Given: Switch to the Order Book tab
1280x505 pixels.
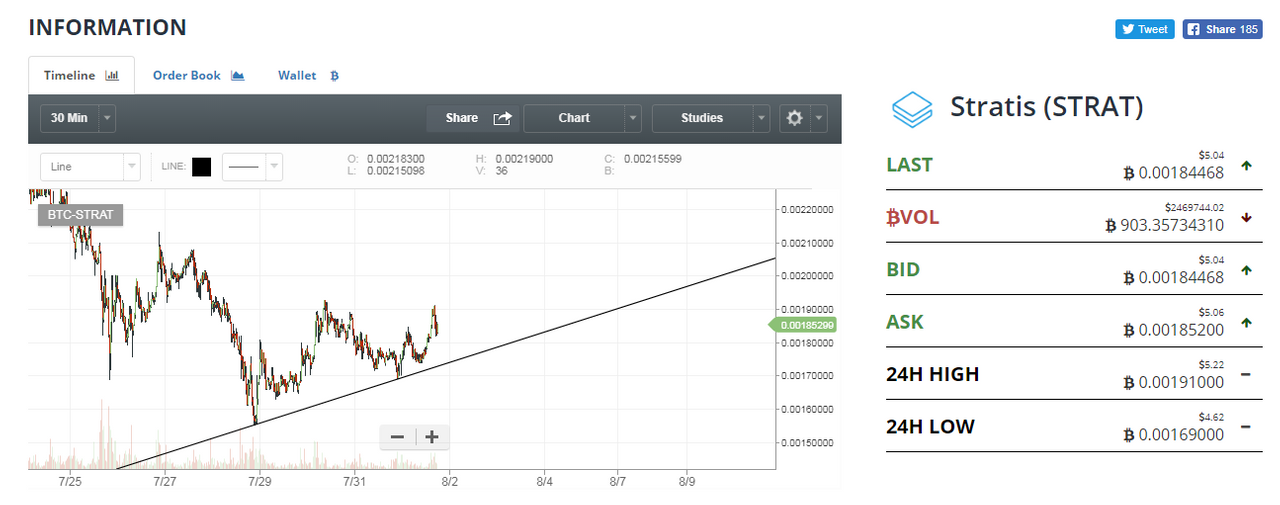Looking at the screenshot, I should click(198, 75).
